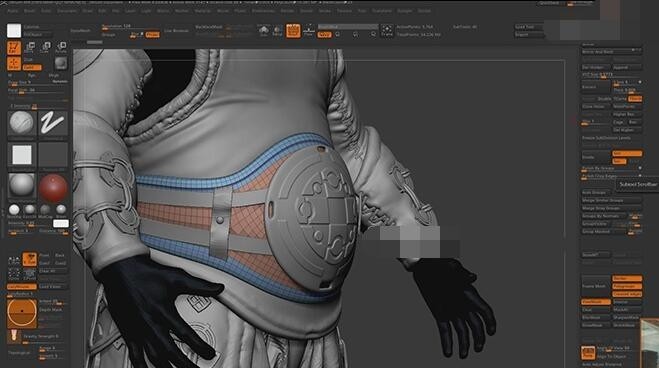Toggle the BackfaceMask option
The height and width of the screenshot is (368, 659).
point(209,27)
